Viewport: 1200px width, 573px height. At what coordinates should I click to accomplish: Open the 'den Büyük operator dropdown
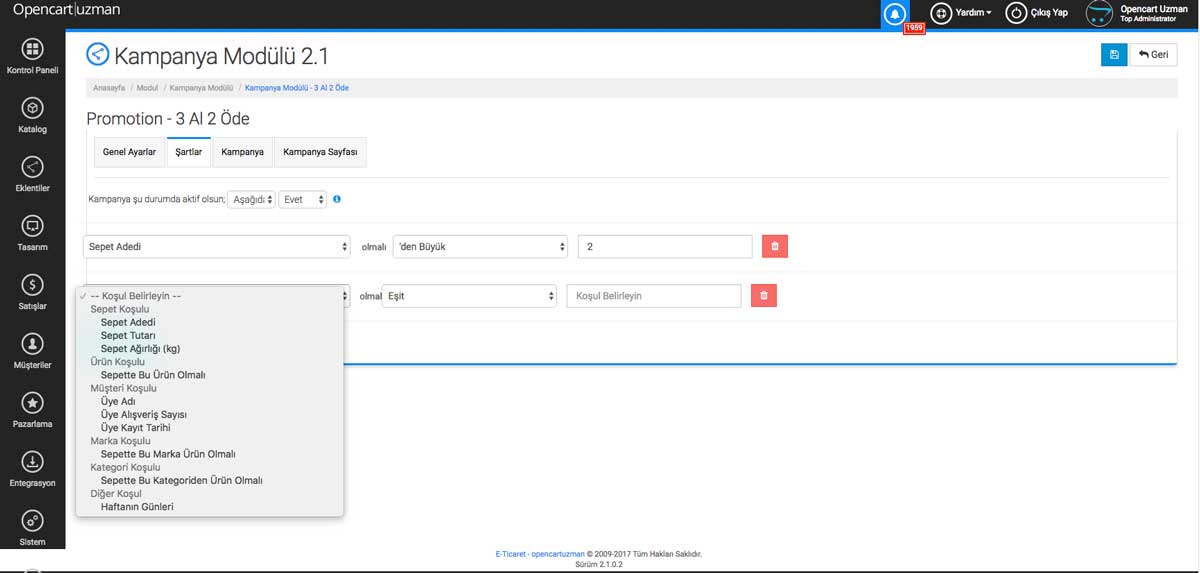pos(480,246)
